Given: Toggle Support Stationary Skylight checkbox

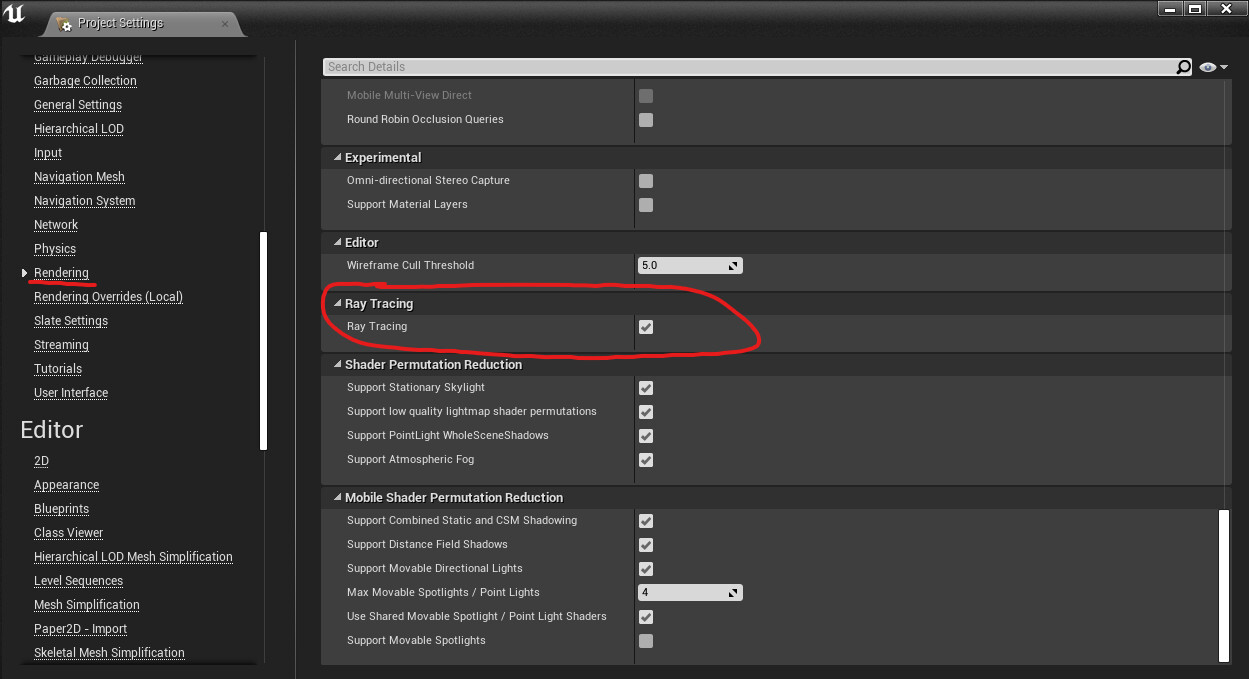Looking at the screenshot, I should (x=646, y=388).
